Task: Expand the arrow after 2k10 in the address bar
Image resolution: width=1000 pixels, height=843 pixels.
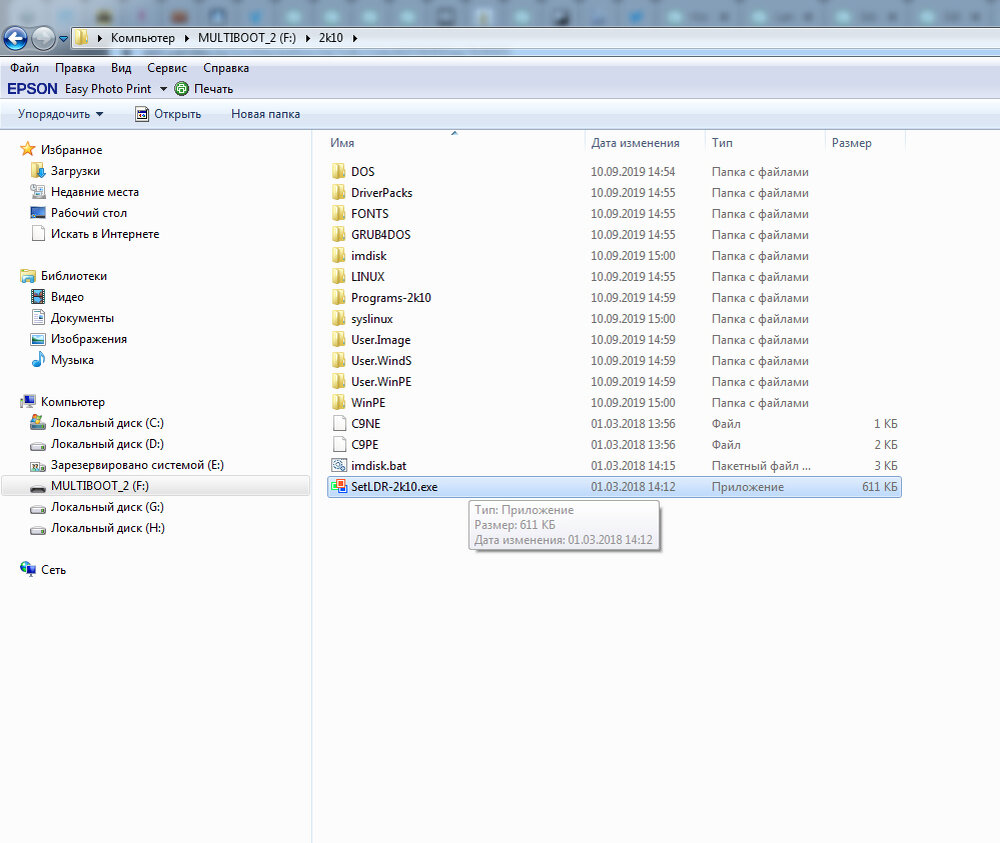Action: (x=355, y=38)
